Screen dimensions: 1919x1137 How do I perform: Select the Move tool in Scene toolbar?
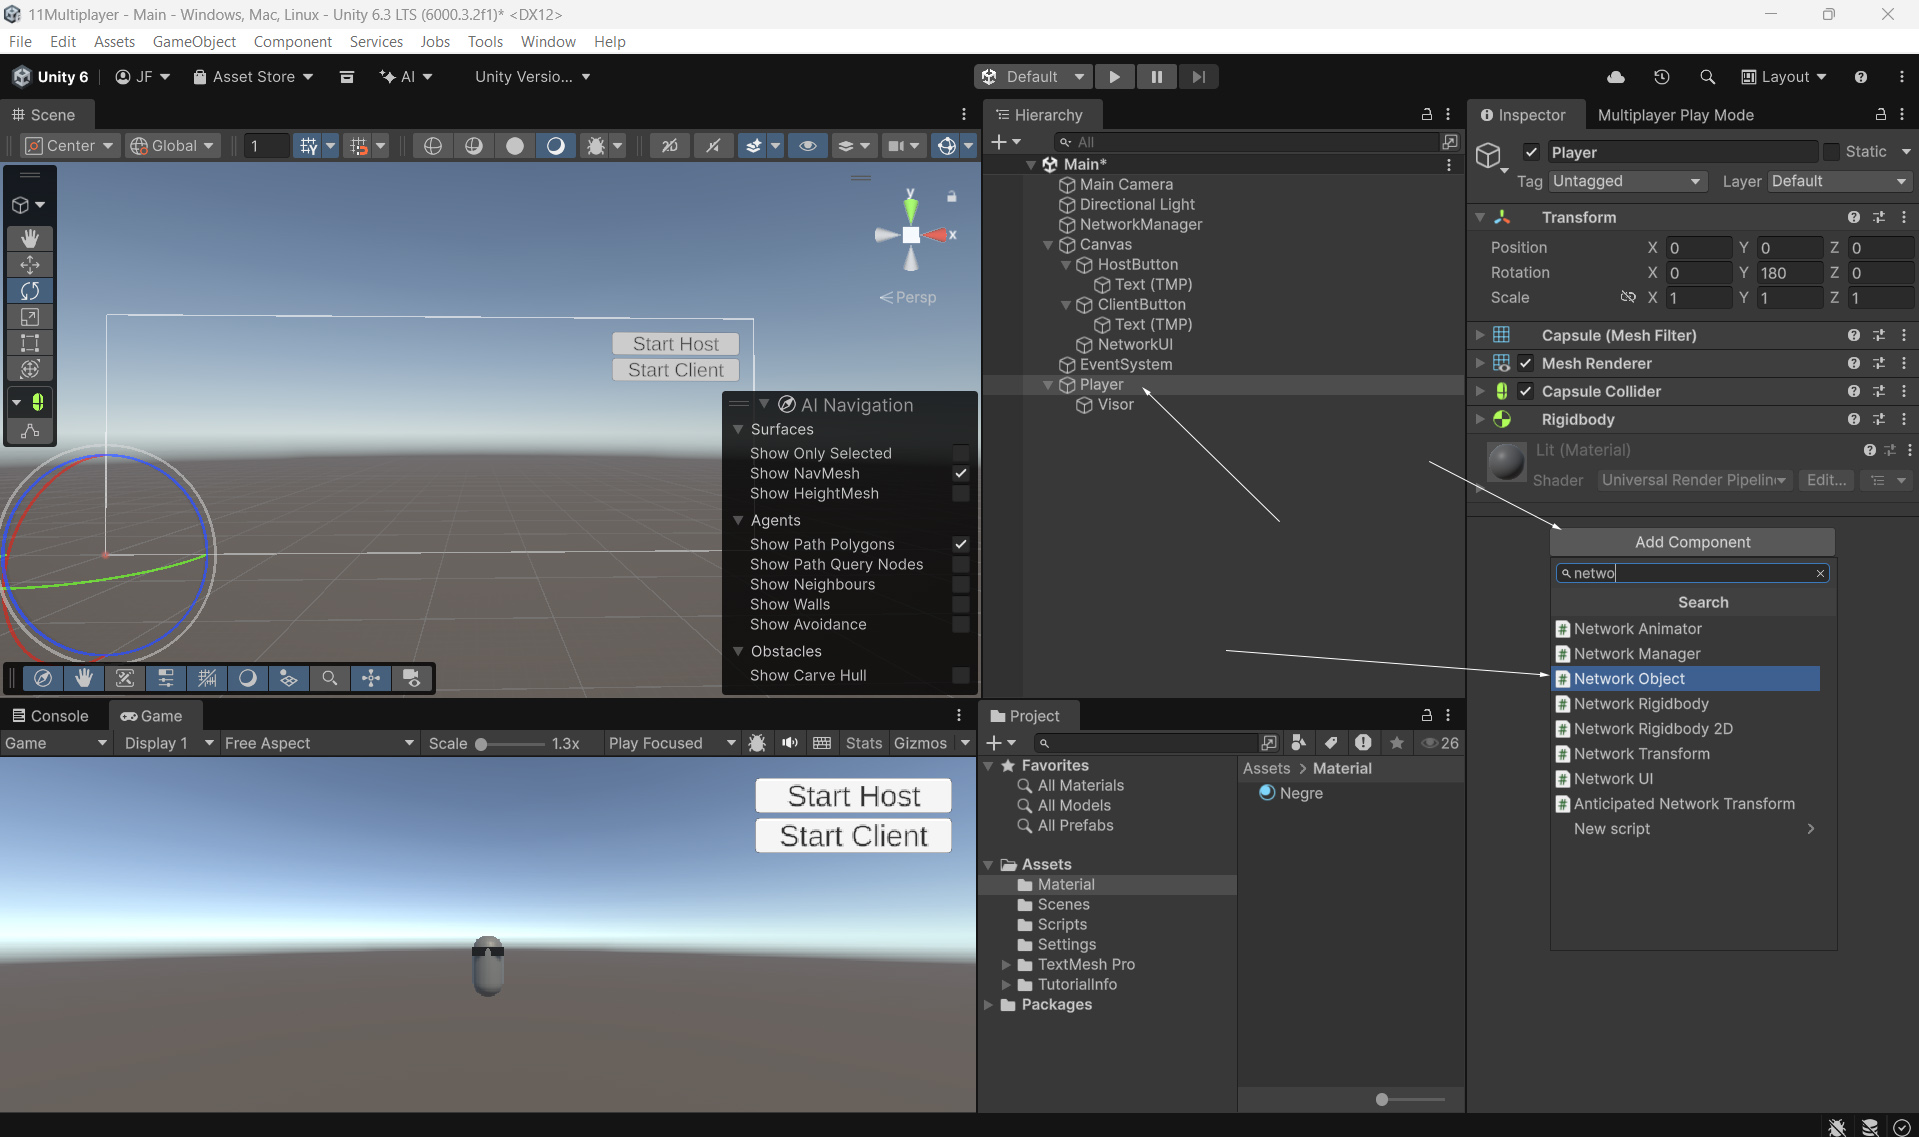30,265
